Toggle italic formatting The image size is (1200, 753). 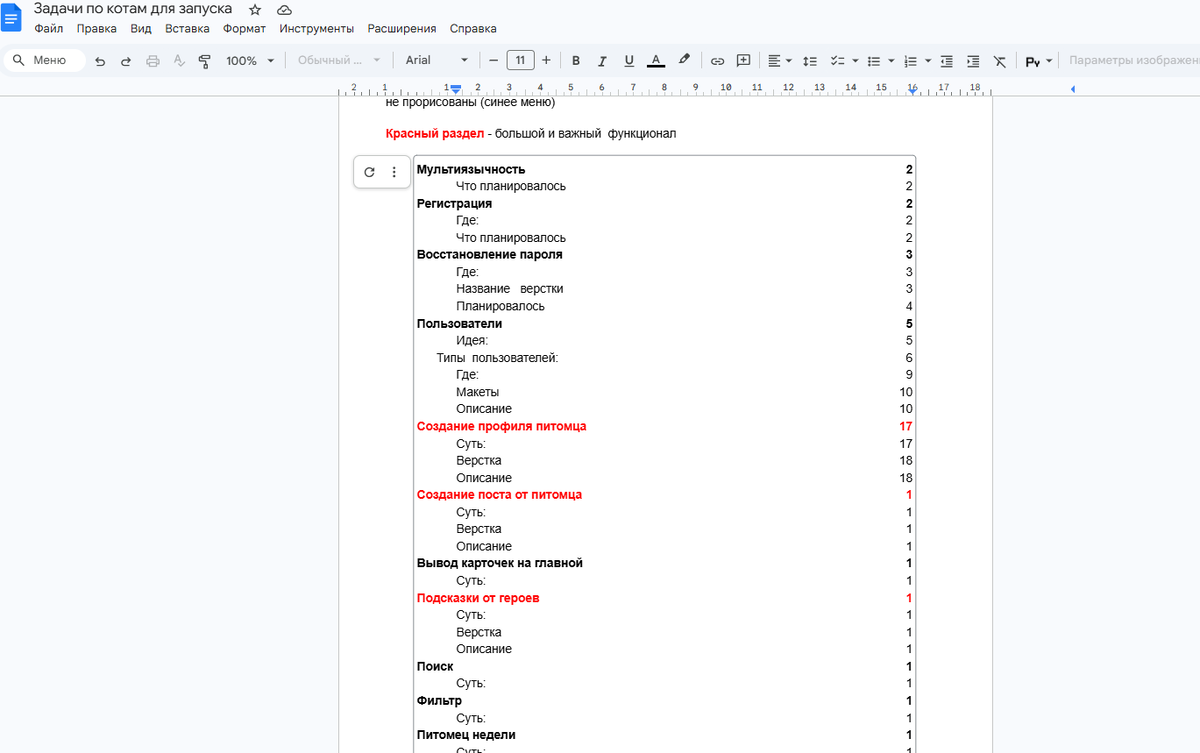tap(602, 61)
